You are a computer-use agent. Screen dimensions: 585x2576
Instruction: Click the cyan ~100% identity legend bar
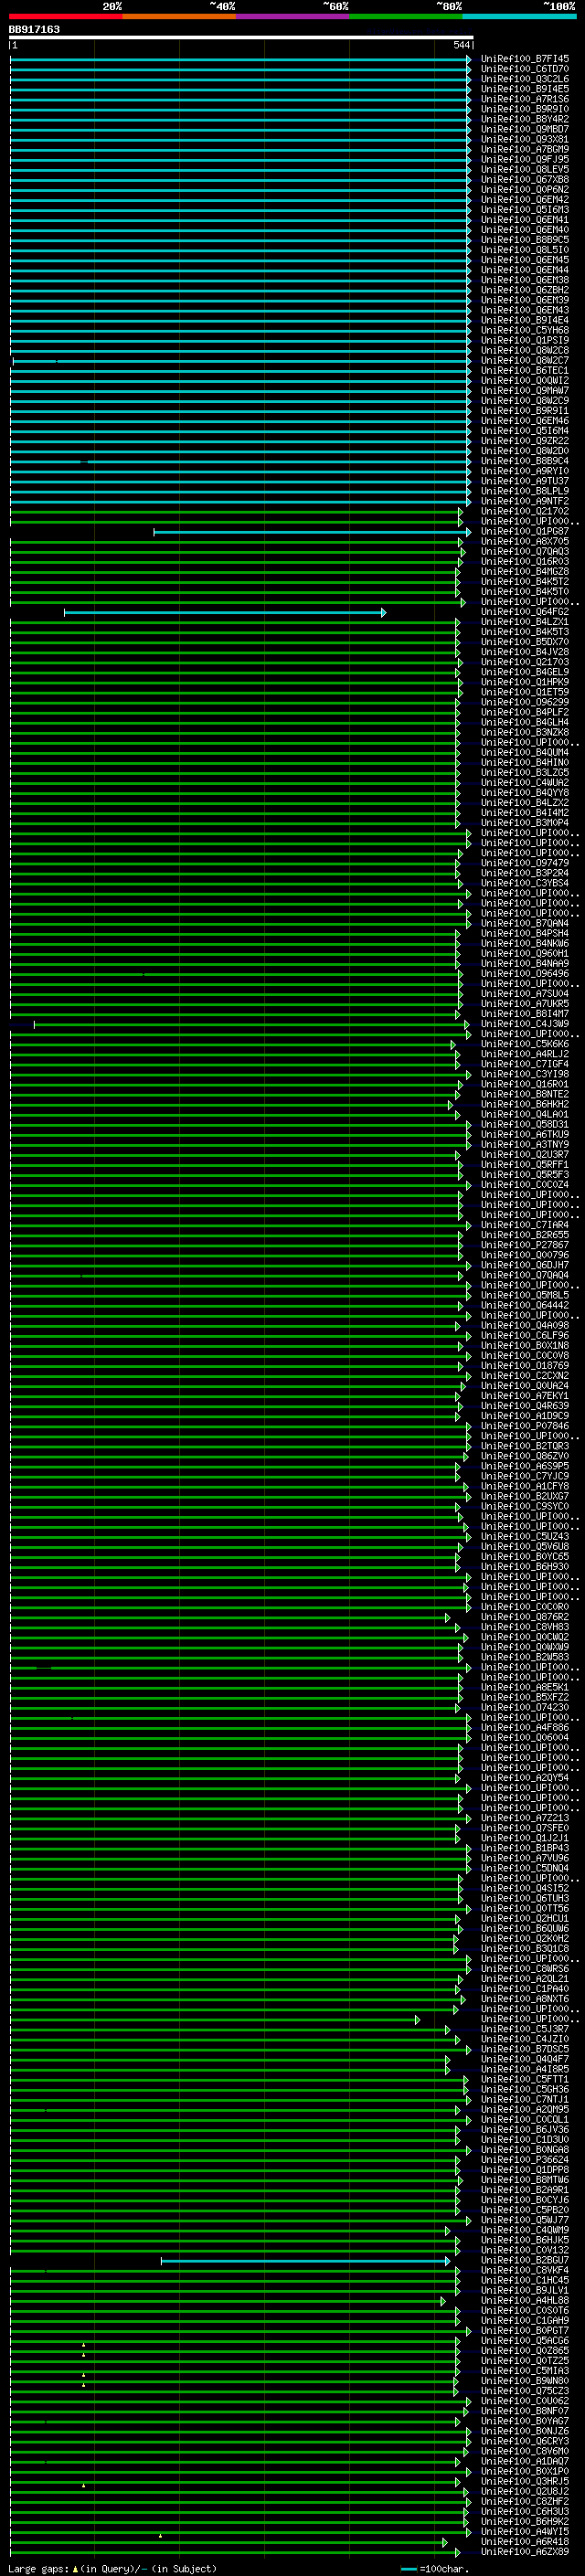click(x=520, y=16)
